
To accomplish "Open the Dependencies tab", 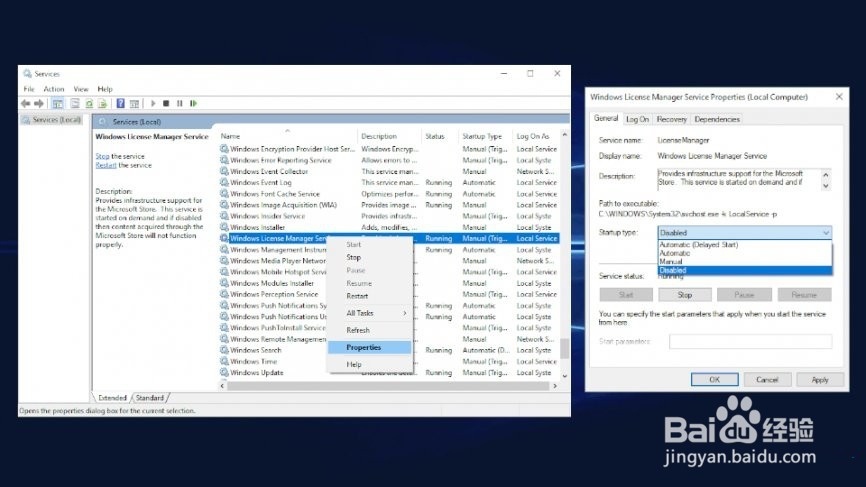I will click(x=716, y=119).
